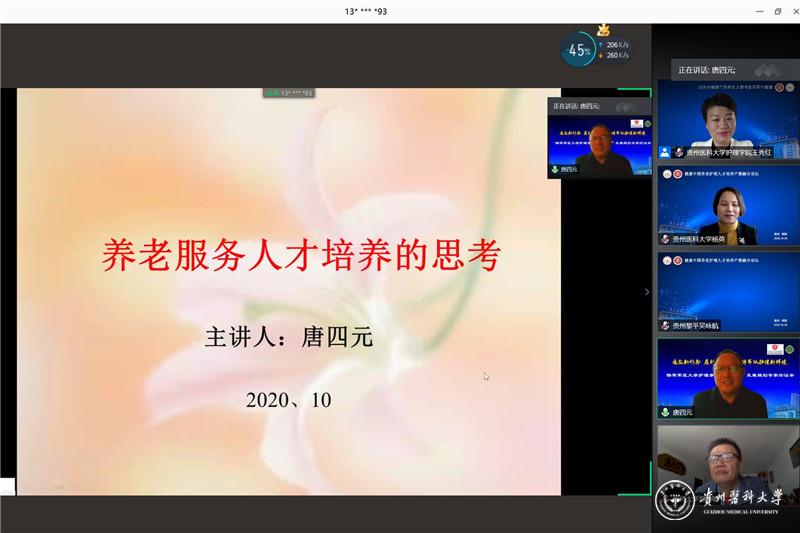Restore down the meeting window
800x533 pixels.
click(777, 11)
